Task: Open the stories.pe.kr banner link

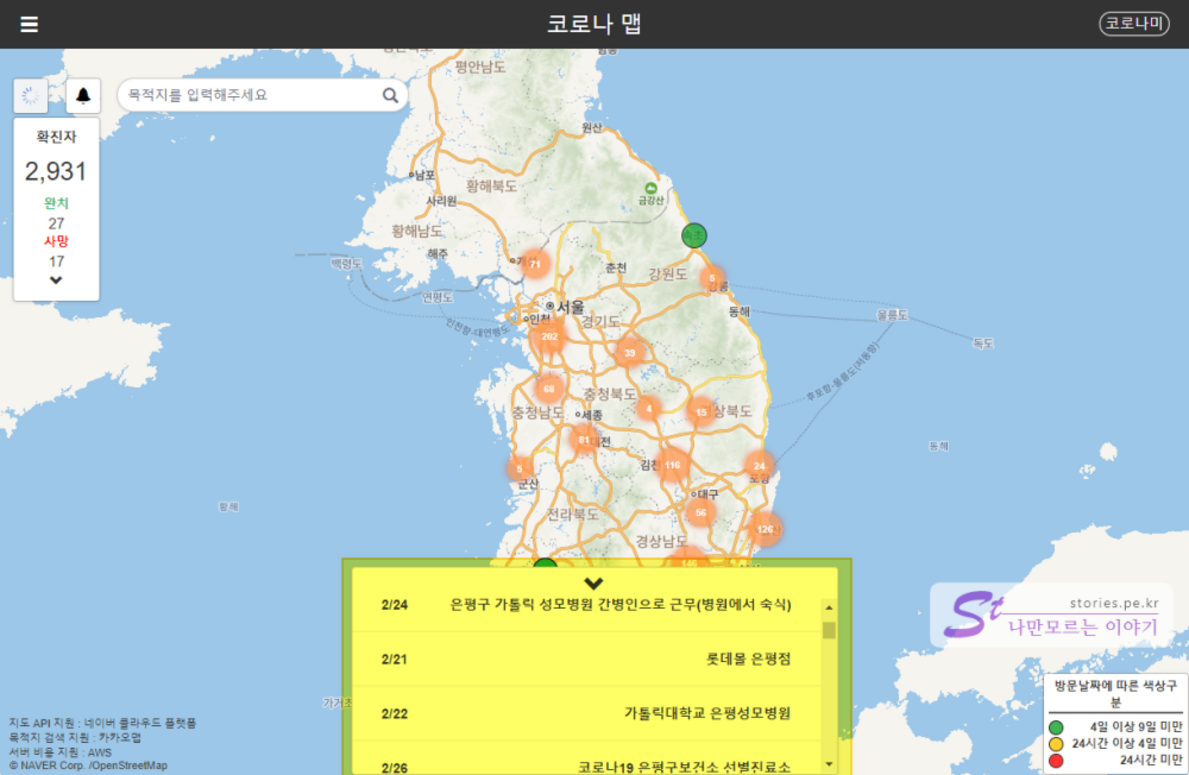Action: [1050, 615]
